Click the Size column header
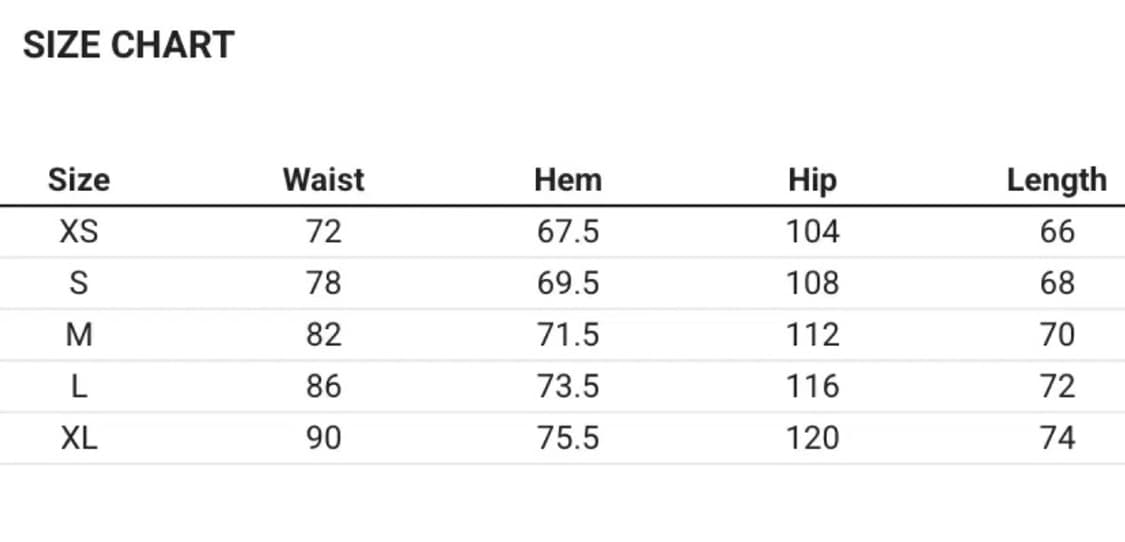1125x542 pixels. 79,180
